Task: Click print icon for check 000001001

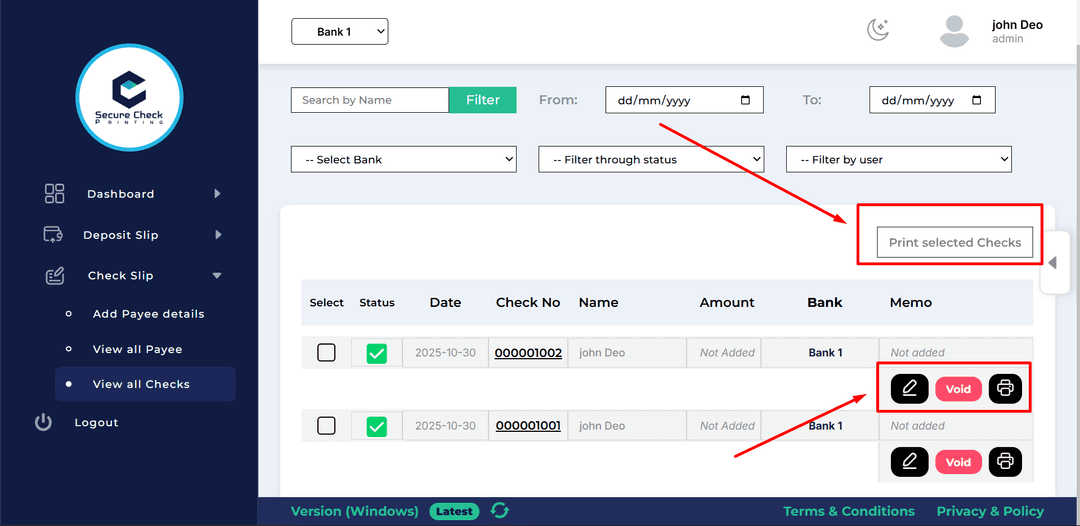Action: pos(1005,461)
